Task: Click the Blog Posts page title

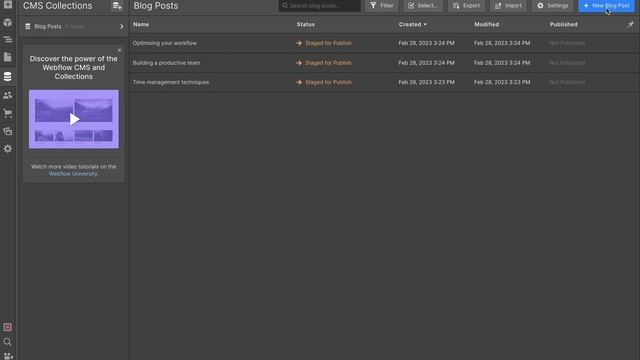Action: click(x=156, y=6)
